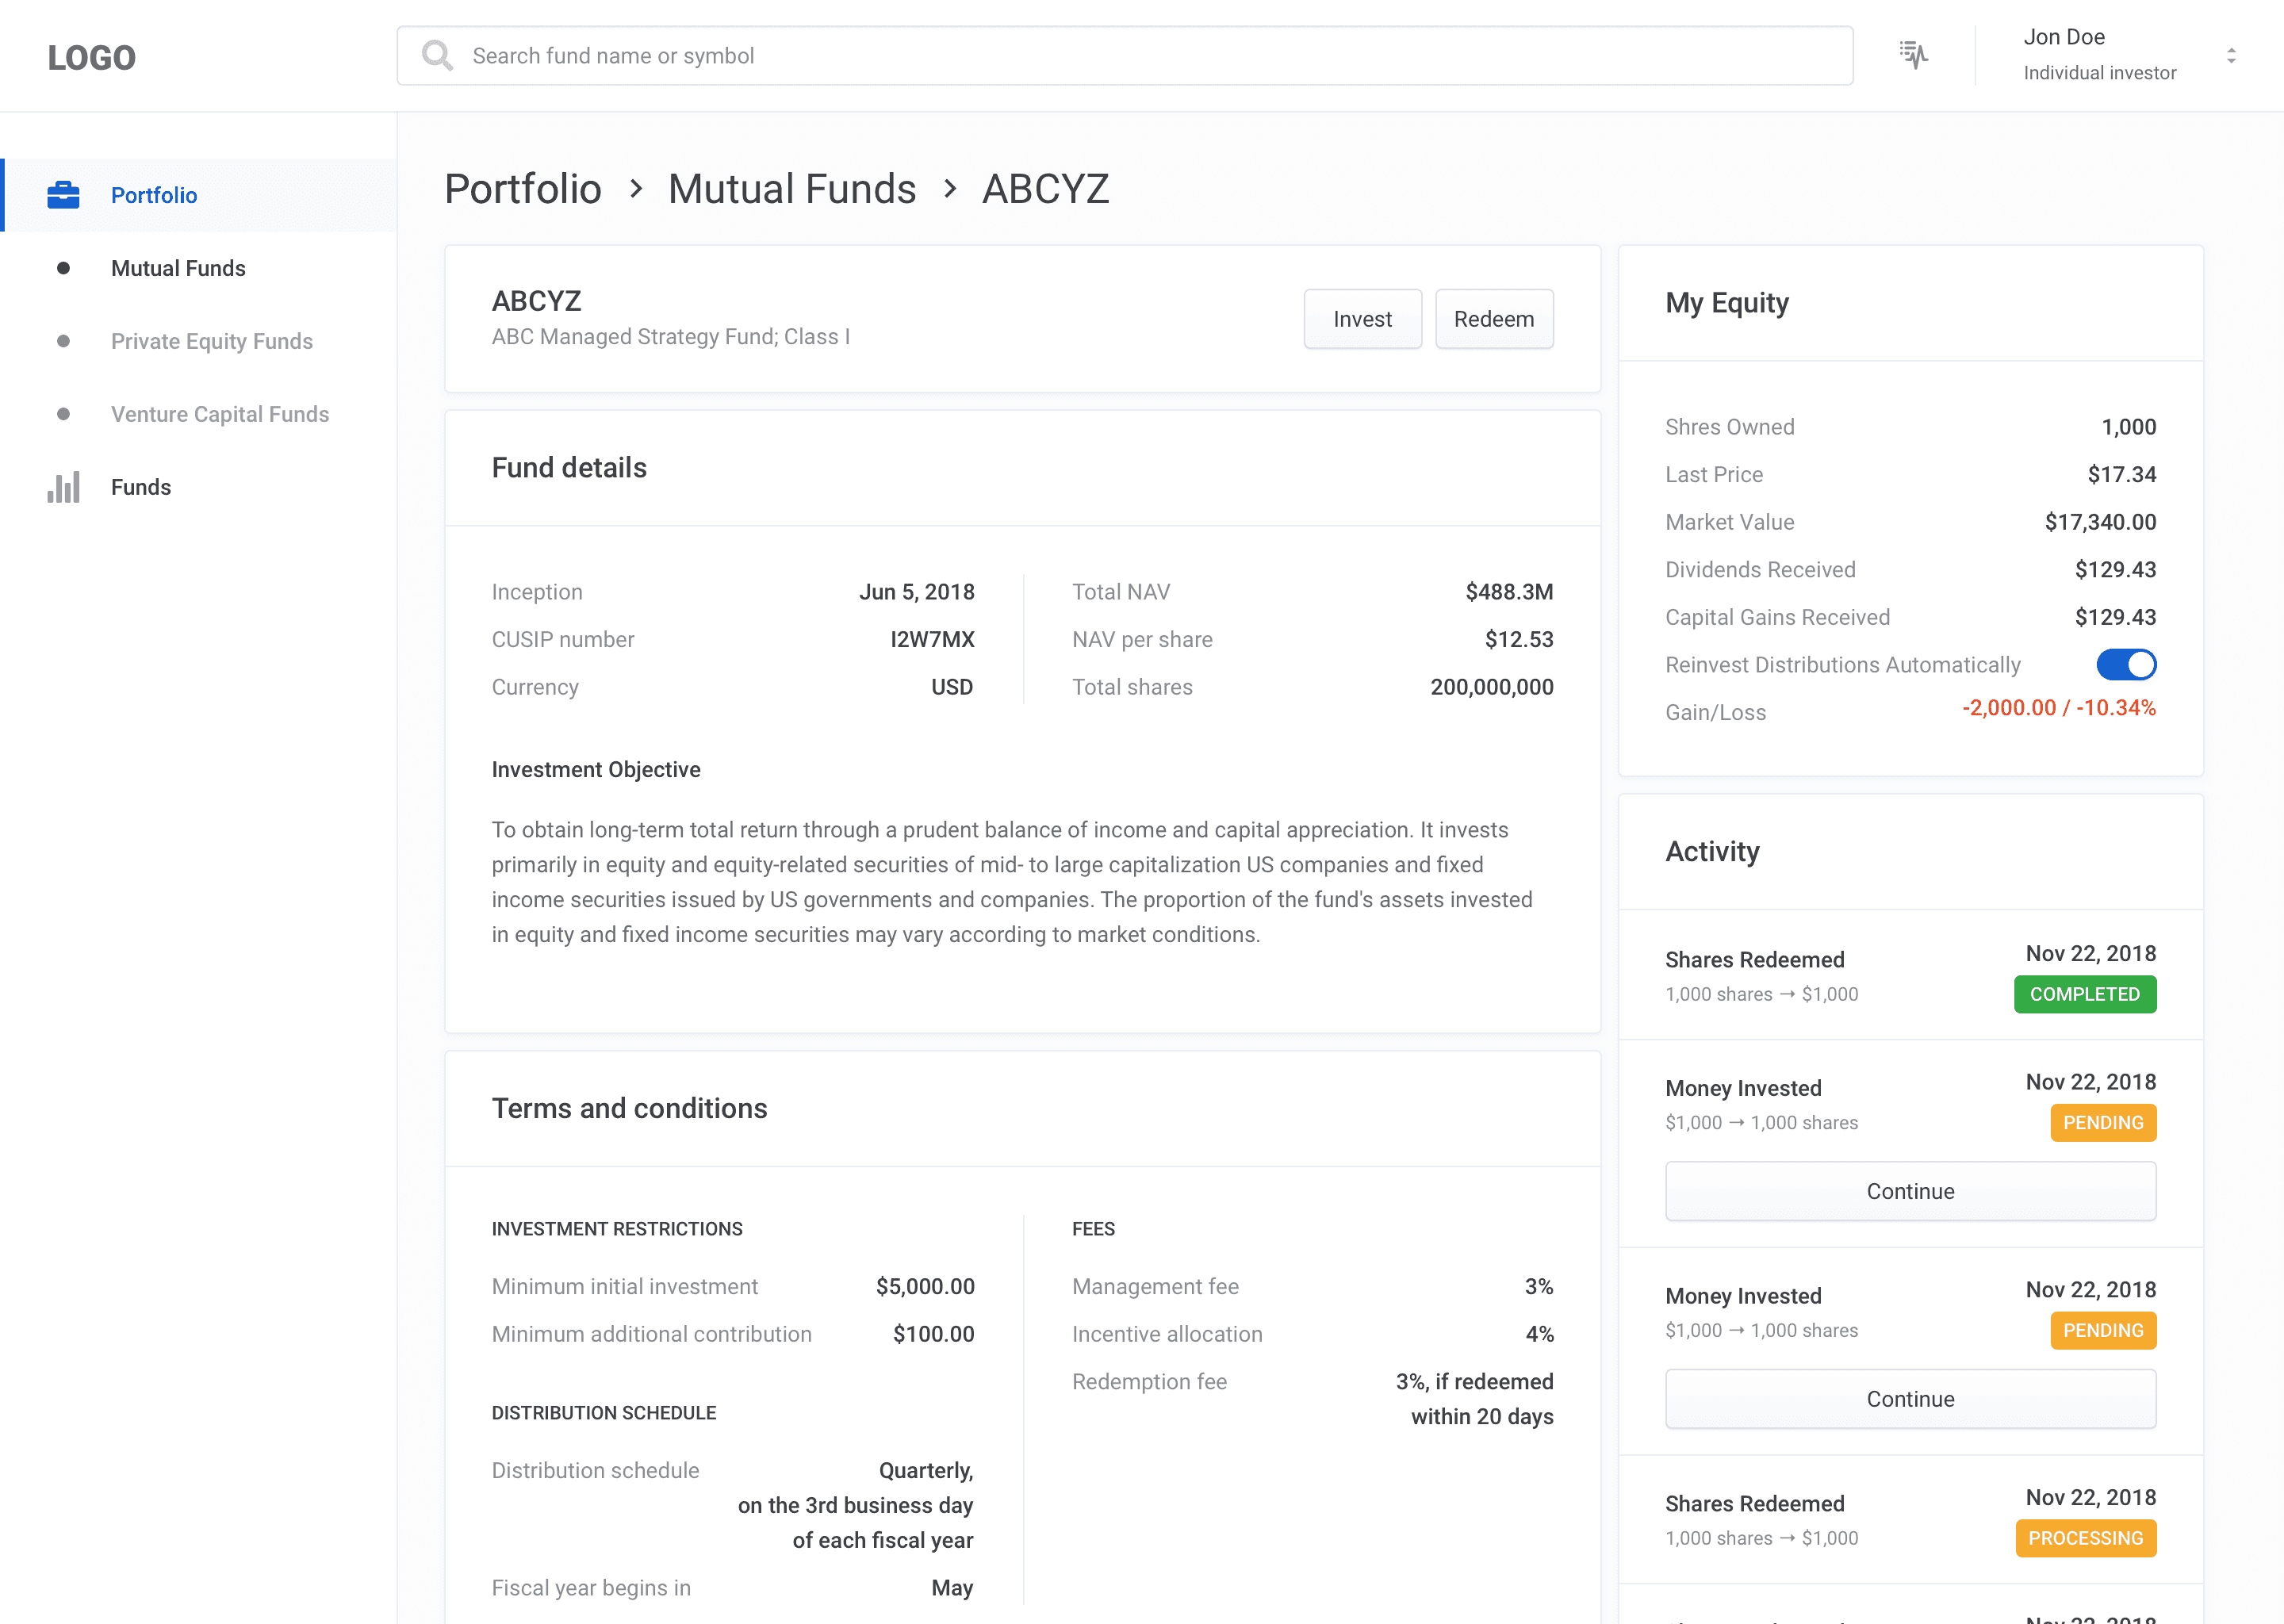The height and width of the screenshot is (1624, 2284).
Task: Click the COMPLETED status badge
Action: [2085, 994]
